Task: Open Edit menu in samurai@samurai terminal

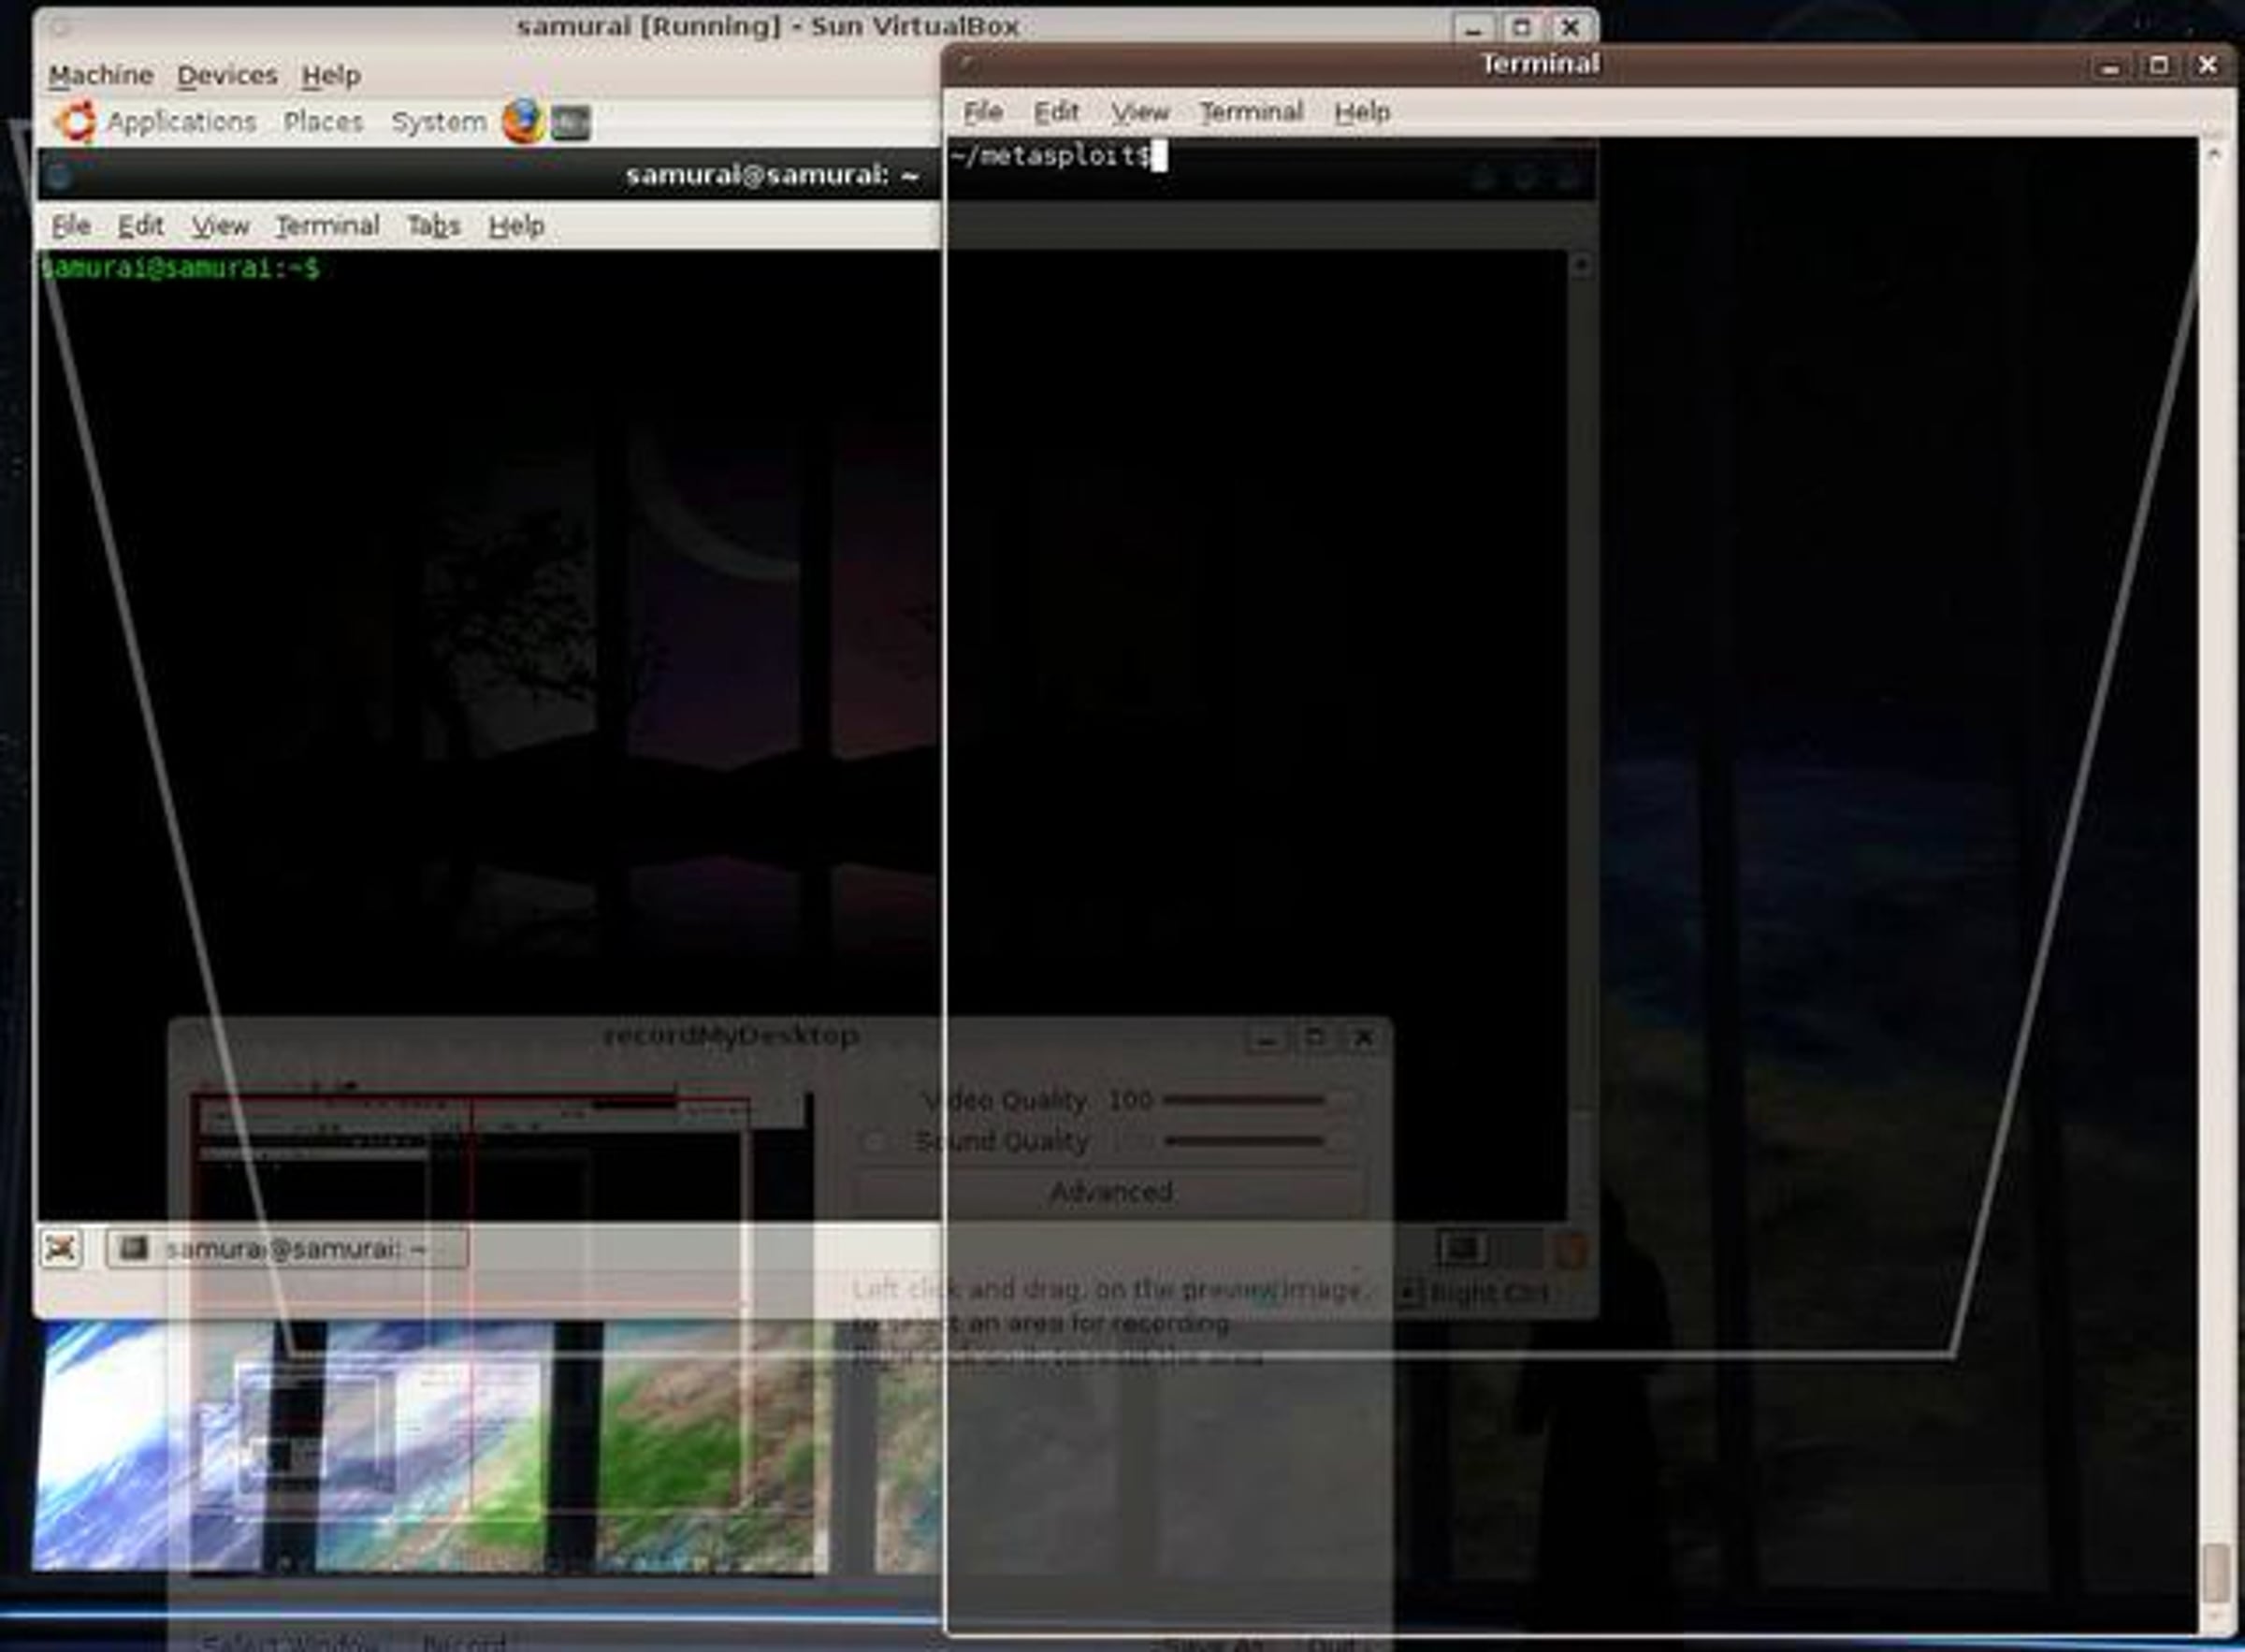Action: coord(141,226)
